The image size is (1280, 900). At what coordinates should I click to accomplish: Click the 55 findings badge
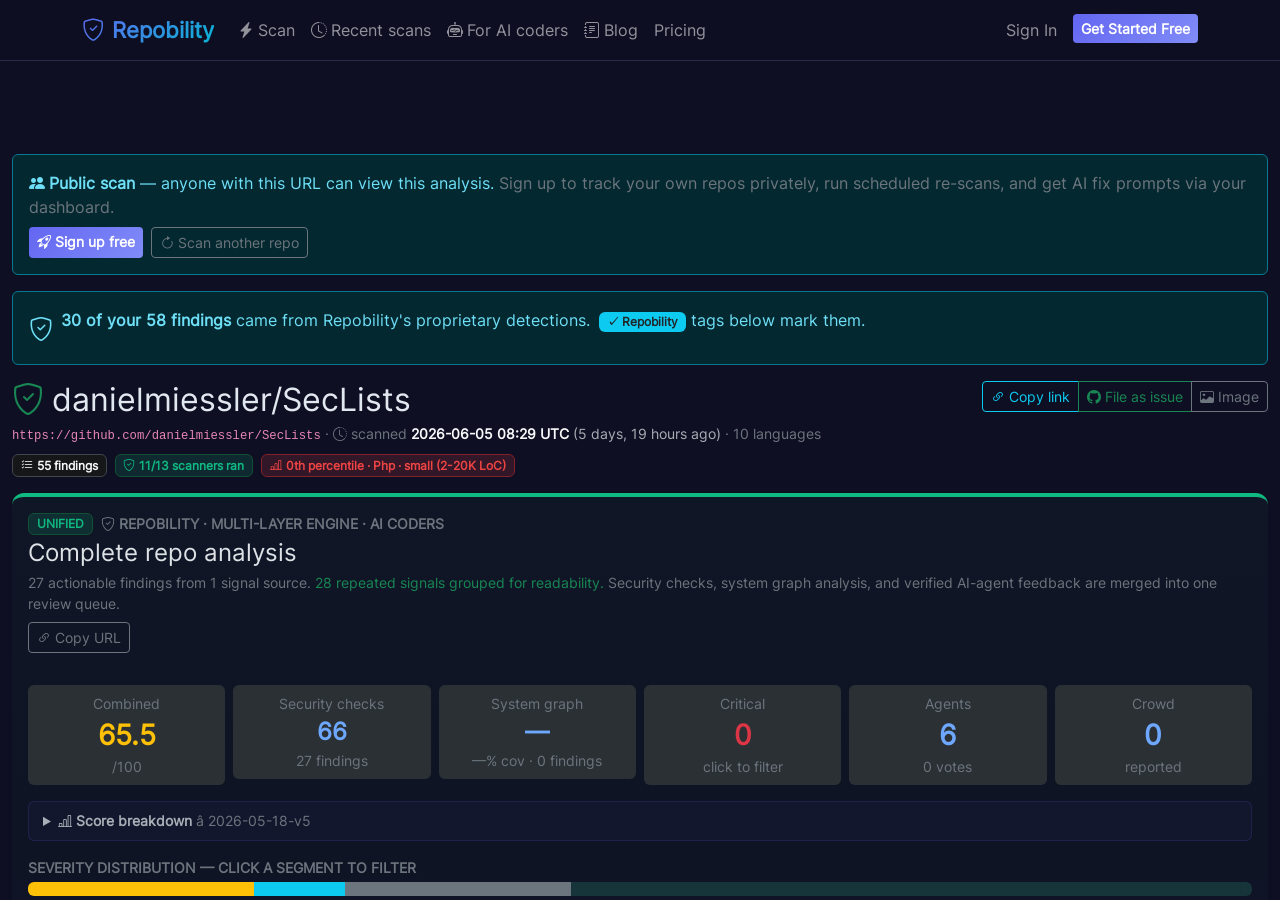[x=59, y=465]
